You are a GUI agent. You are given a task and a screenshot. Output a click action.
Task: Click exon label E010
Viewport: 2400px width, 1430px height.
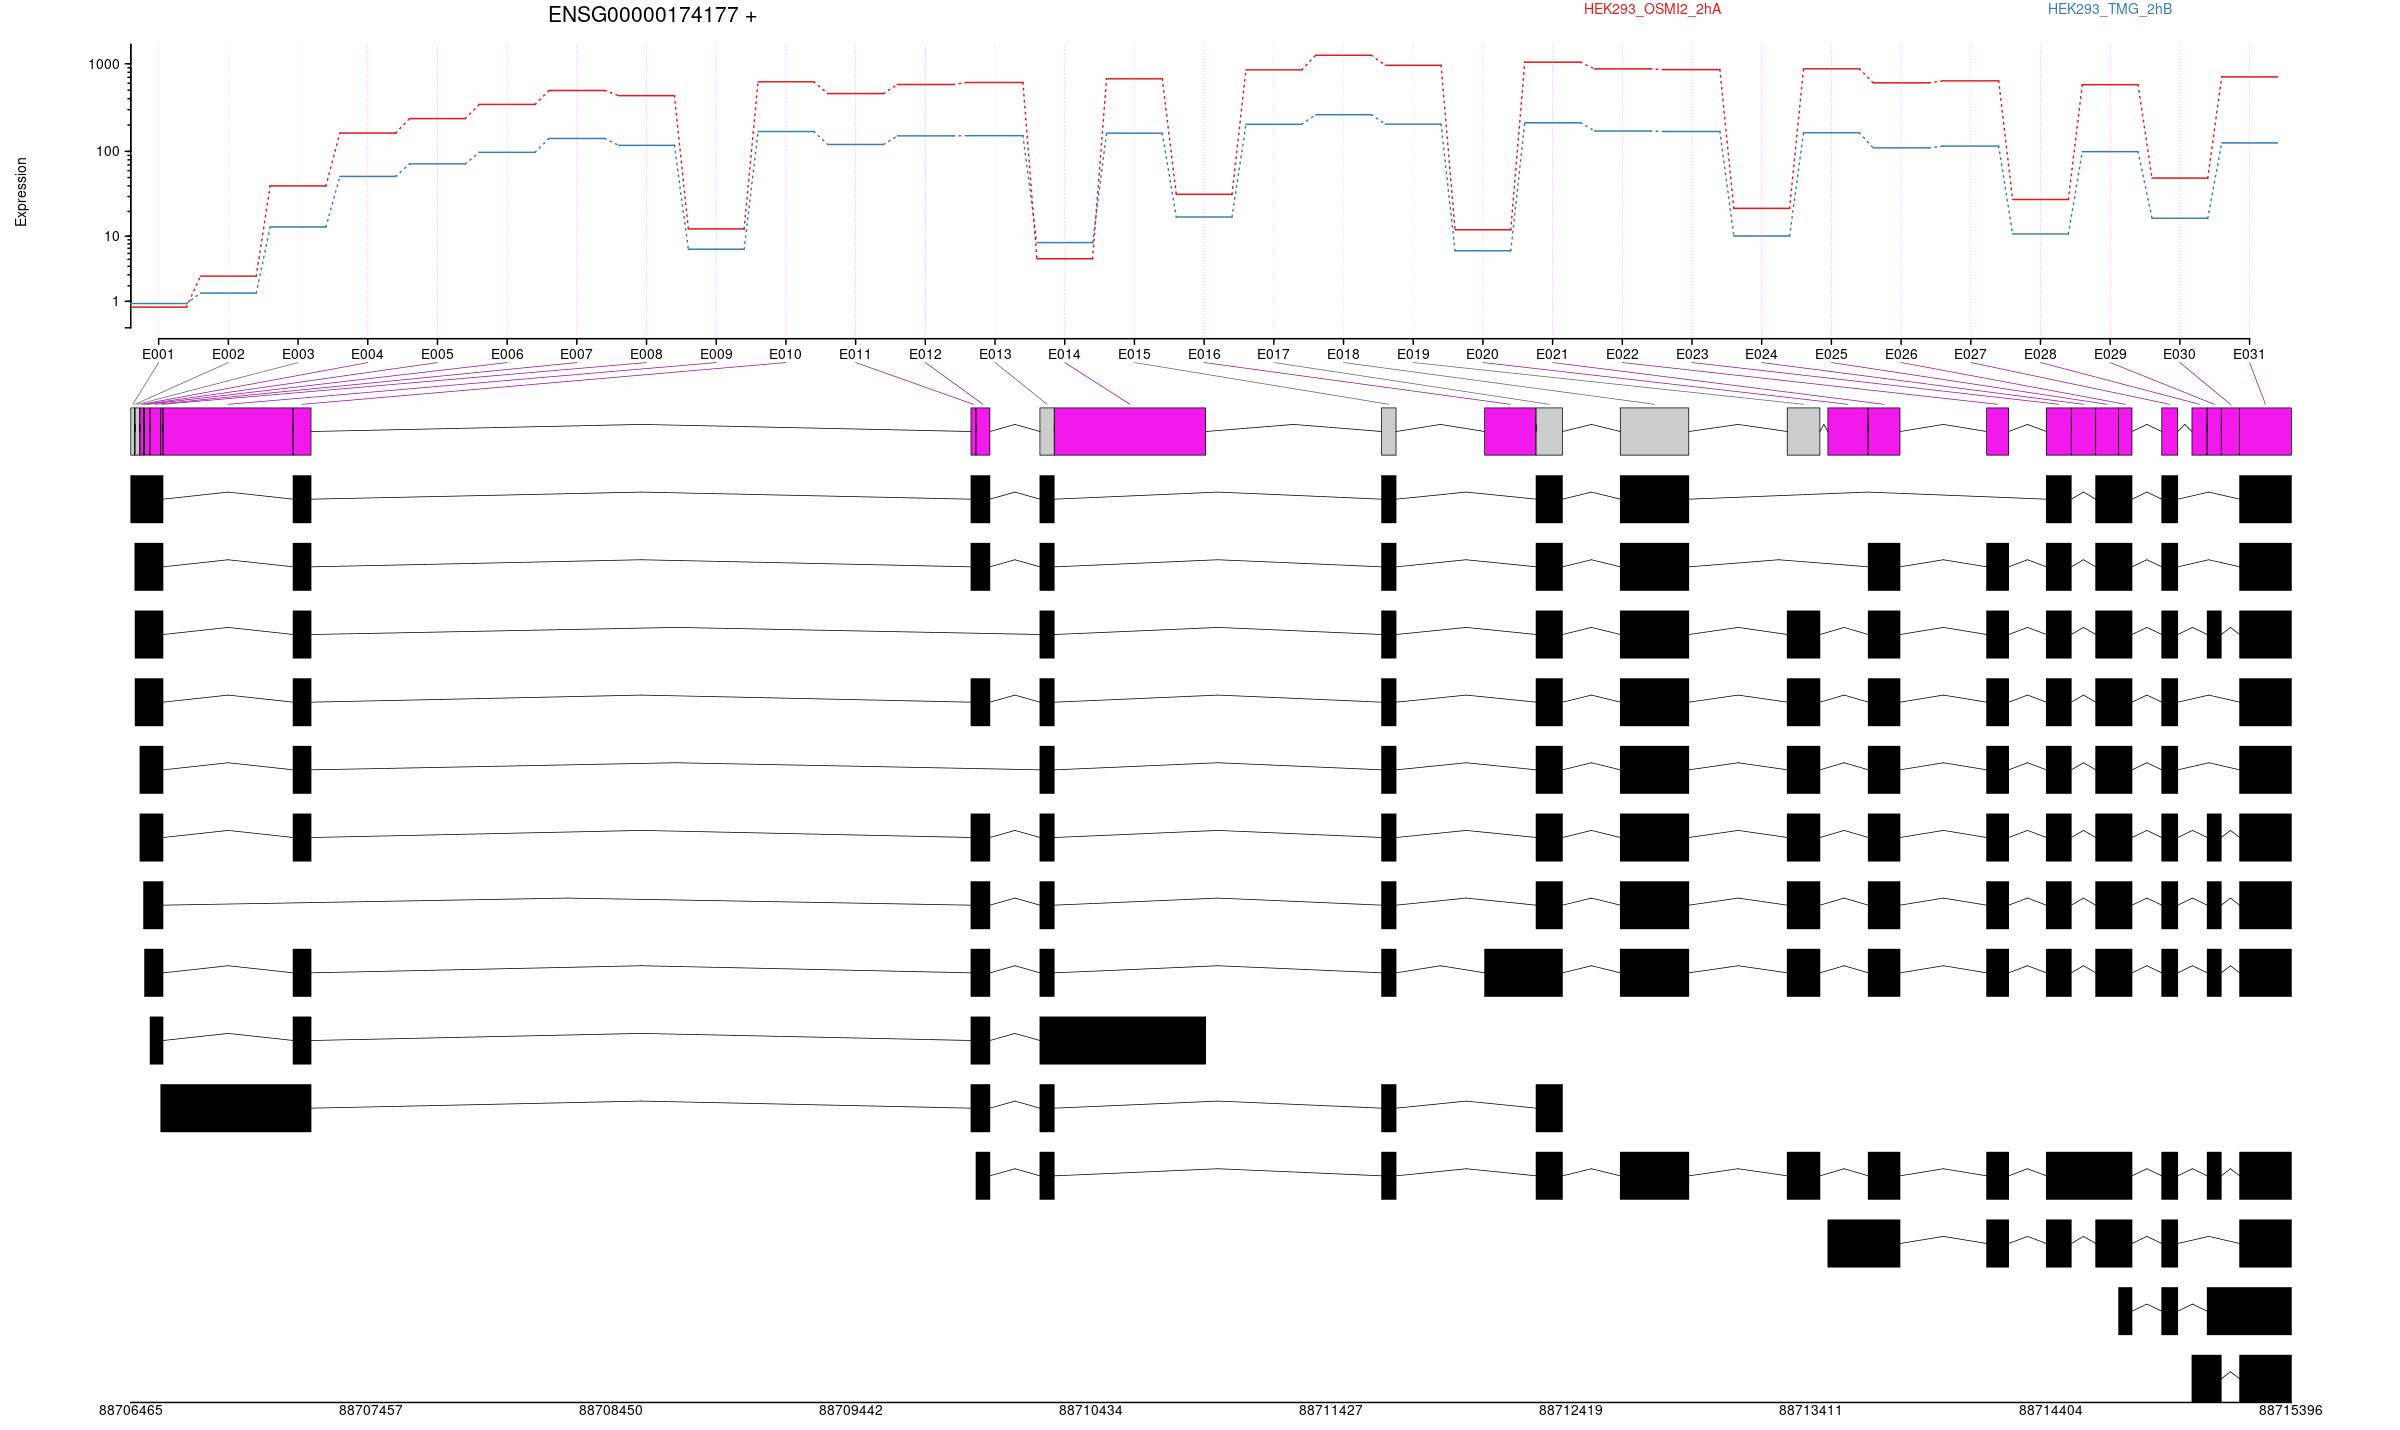click(x=785, y=354)
